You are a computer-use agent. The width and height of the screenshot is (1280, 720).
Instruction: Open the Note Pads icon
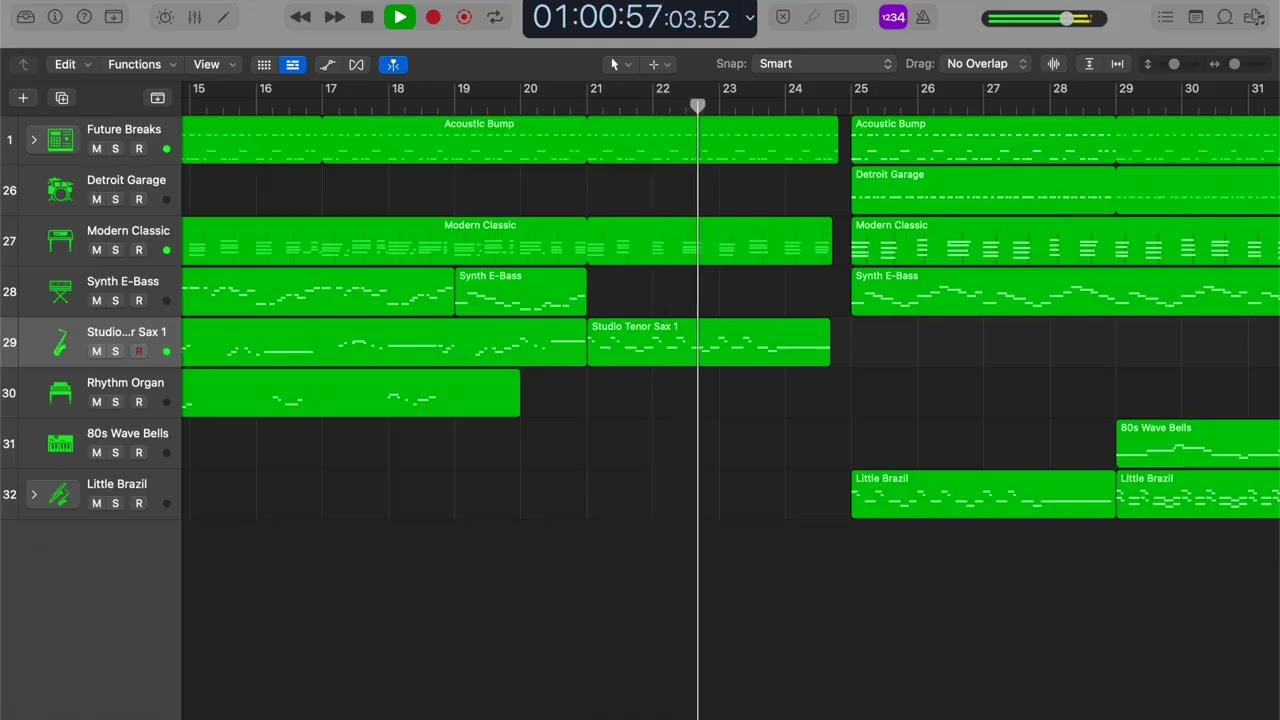[x=1195, y=17]
